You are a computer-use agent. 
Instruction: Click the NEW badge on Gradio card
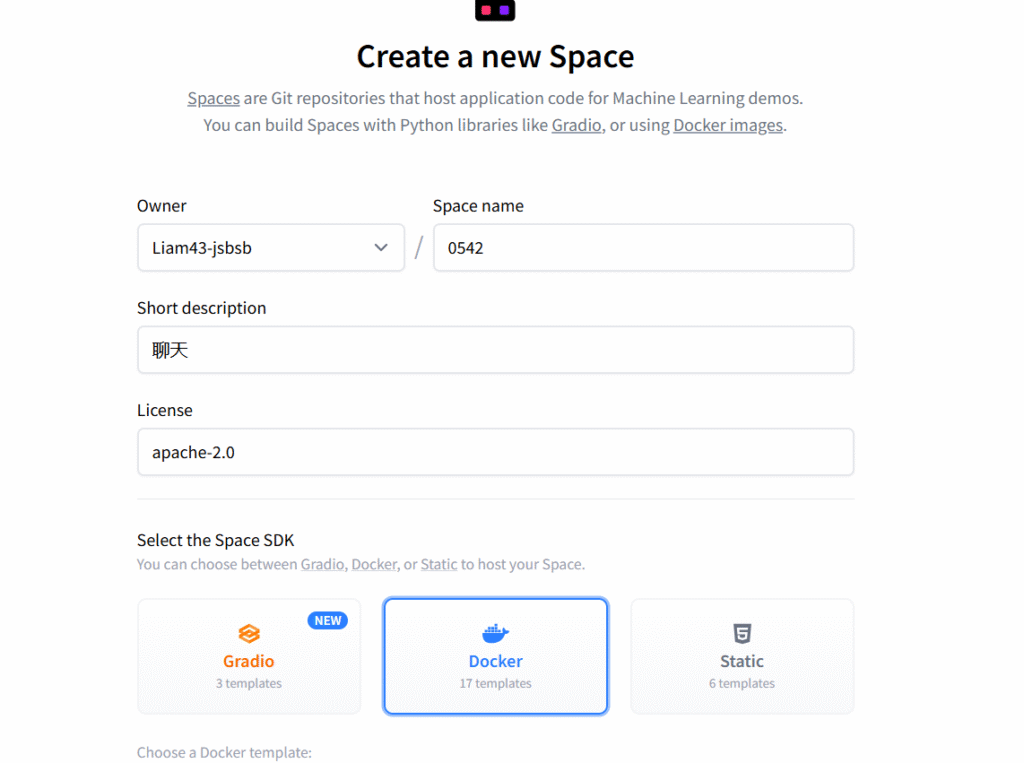327,621
